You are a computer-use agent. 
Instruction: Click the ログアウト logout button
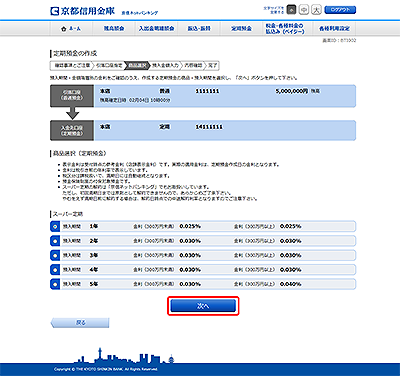click(340, 10)
